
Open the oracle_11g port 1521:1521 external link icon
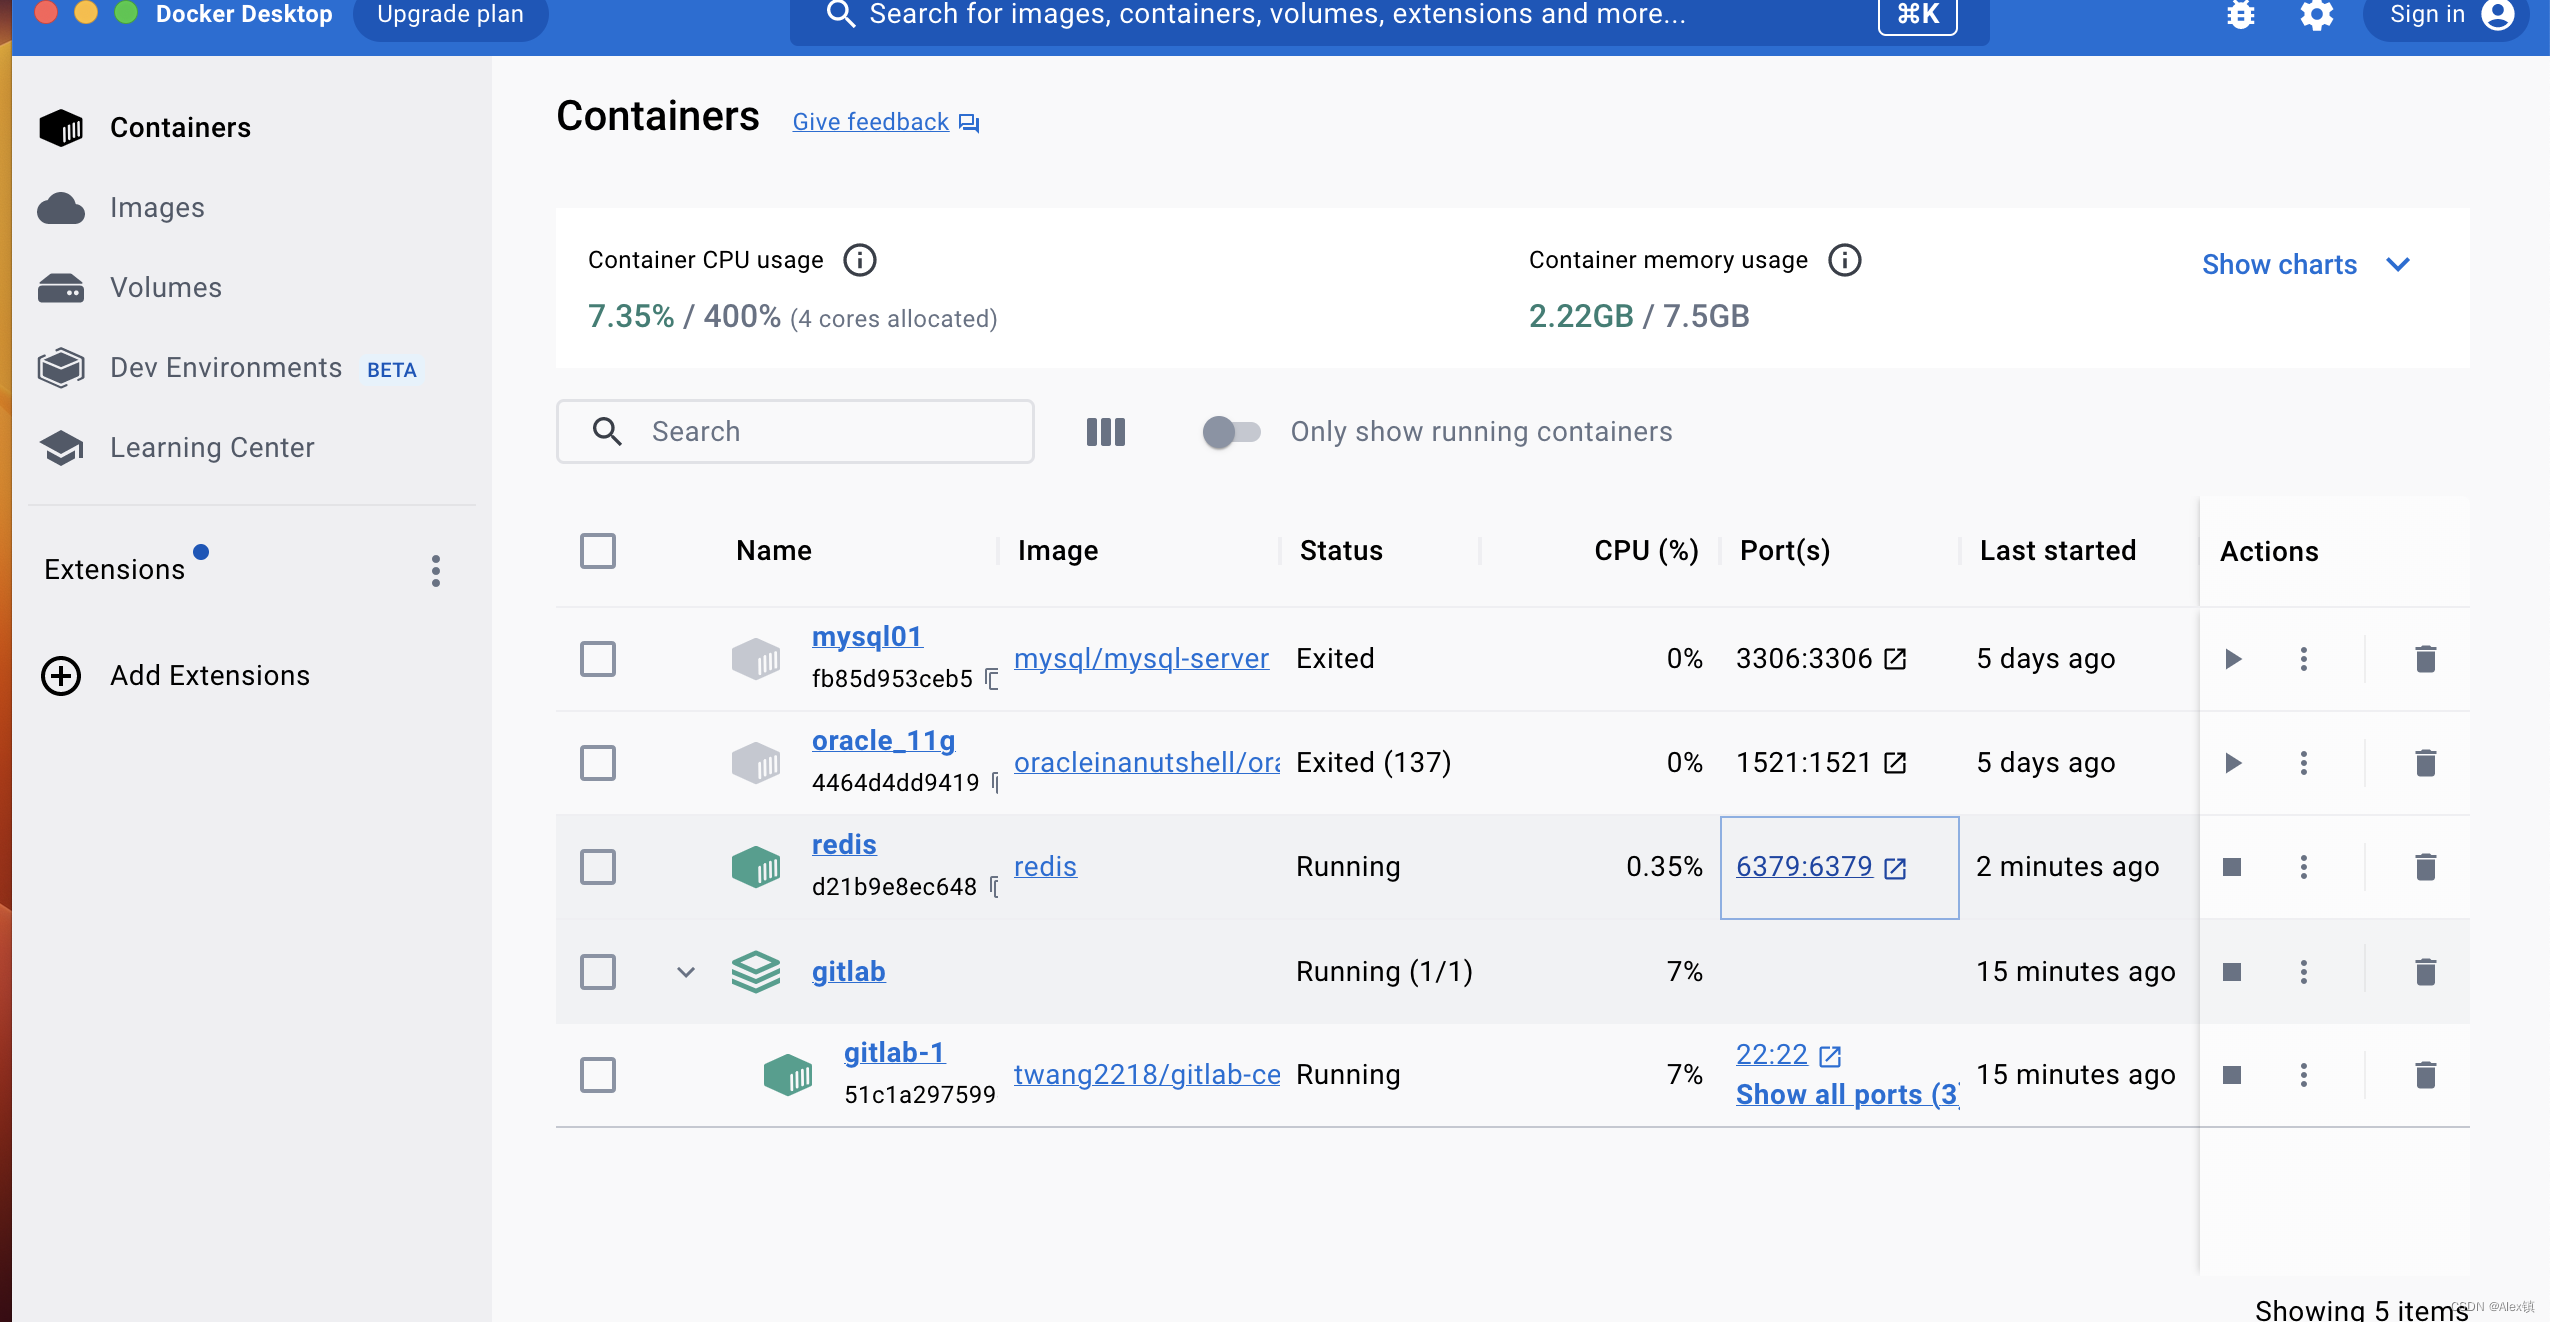pyautogui.click(x=1895, y=763)
